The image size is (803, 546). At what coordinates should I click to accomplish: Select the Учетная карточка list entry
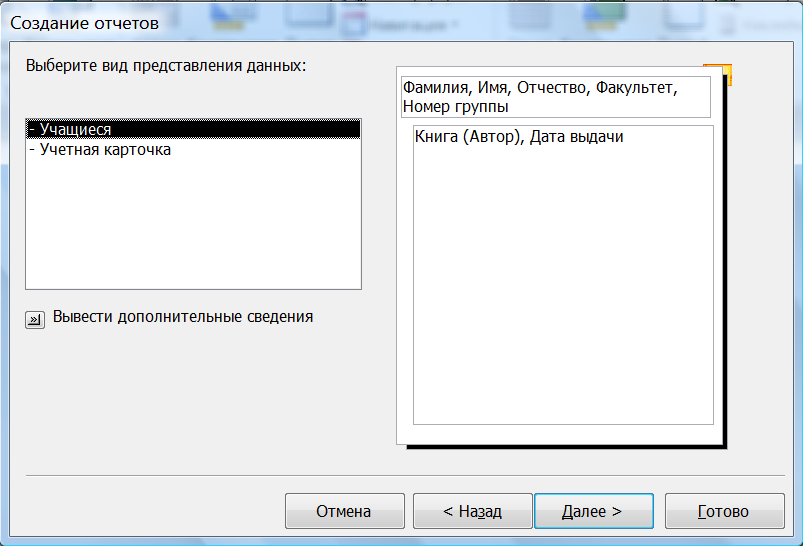point(193,150)
